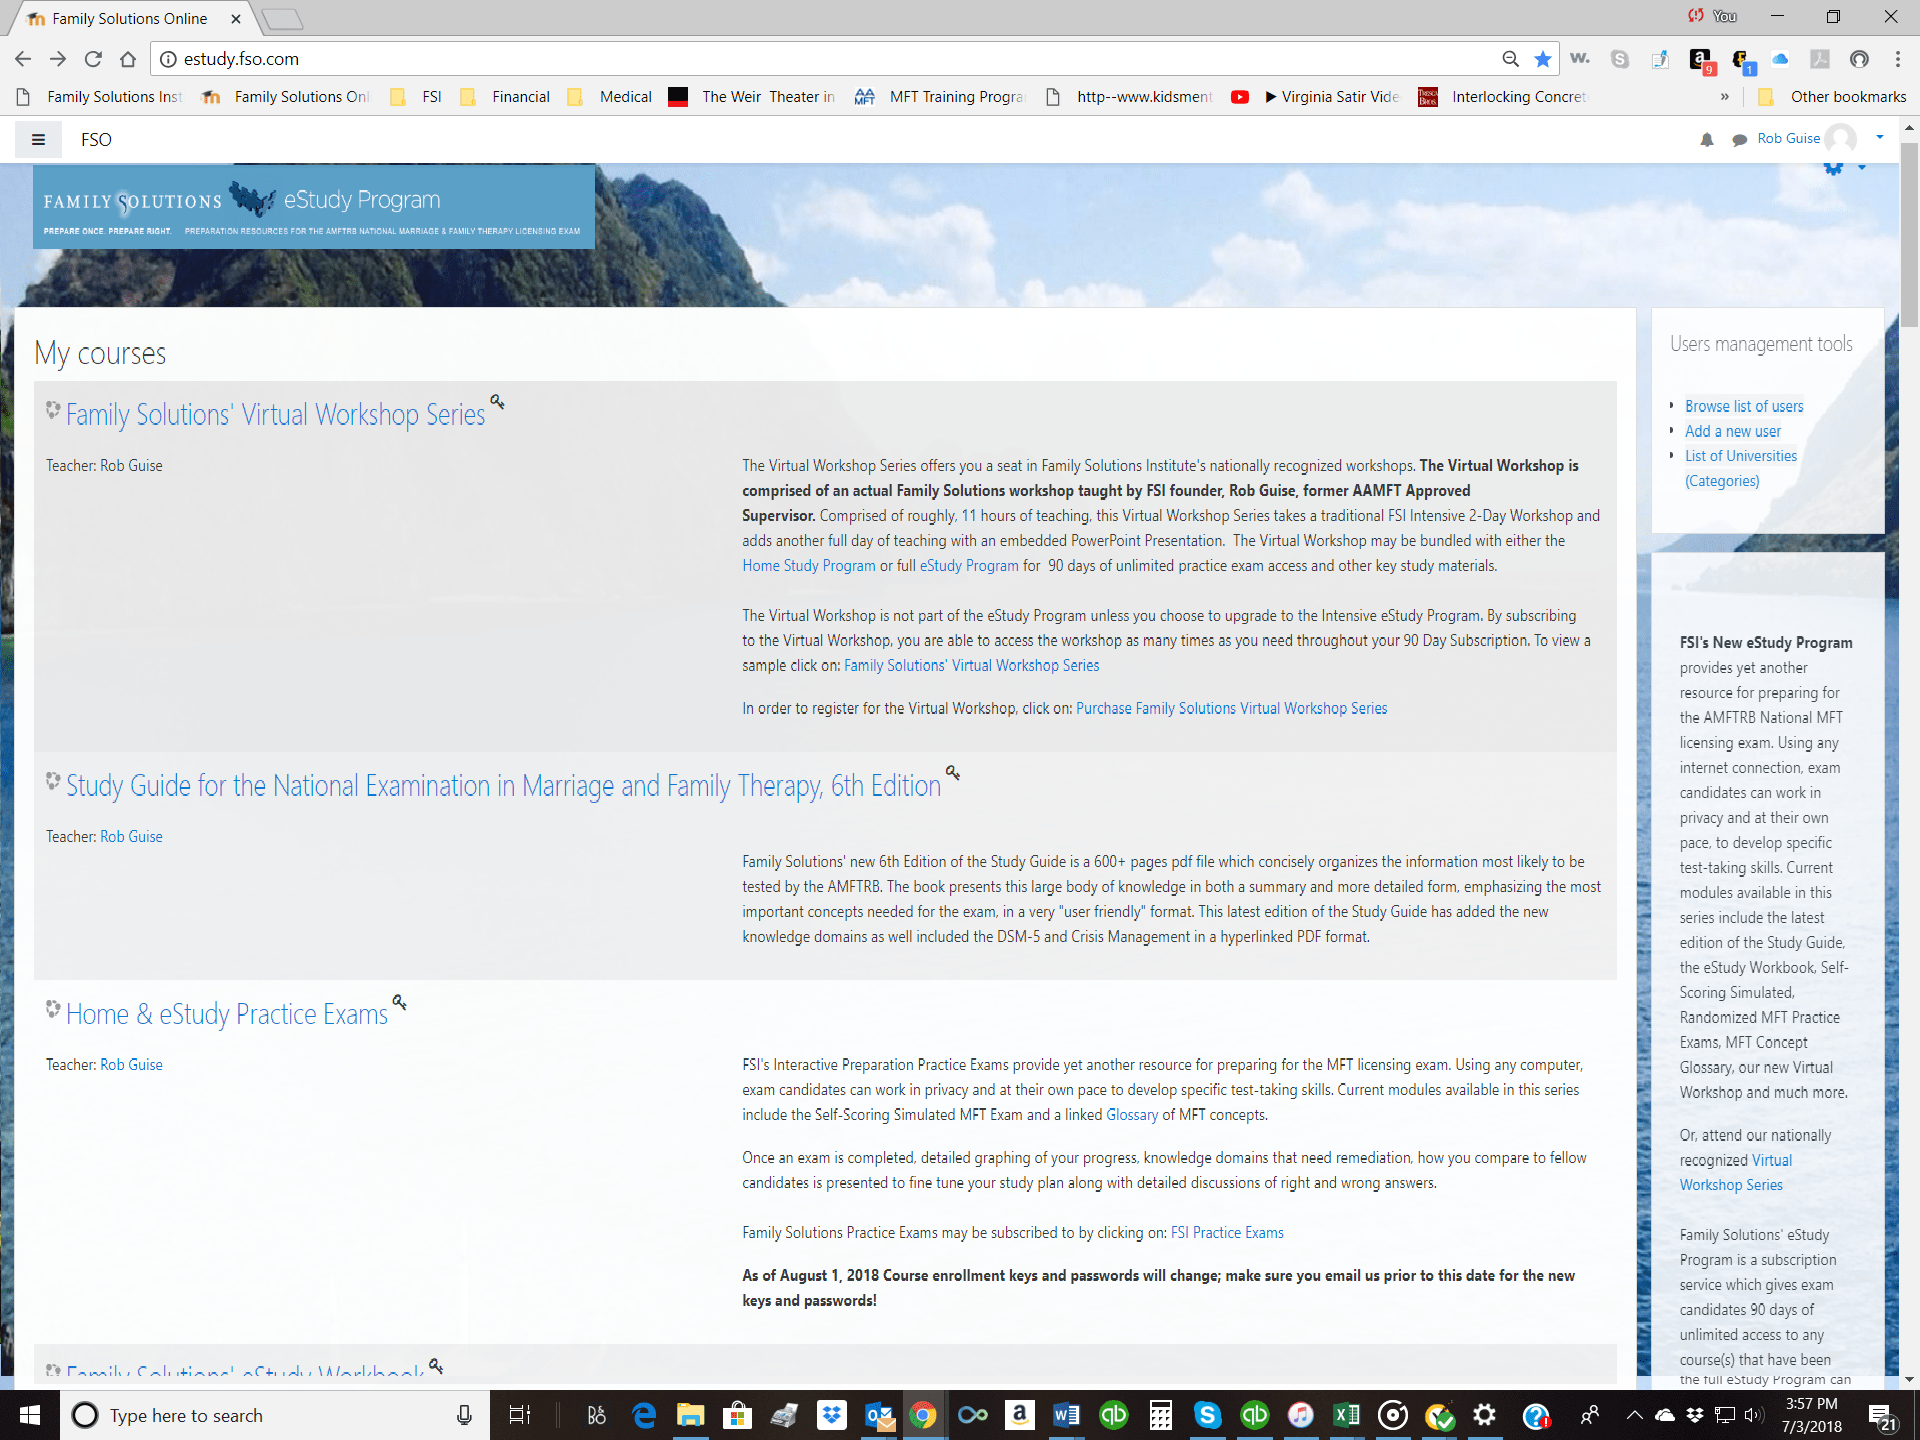Click the page settings gear icon
This screenshot has width=1920, height=1440.
tap(1833, 168)
